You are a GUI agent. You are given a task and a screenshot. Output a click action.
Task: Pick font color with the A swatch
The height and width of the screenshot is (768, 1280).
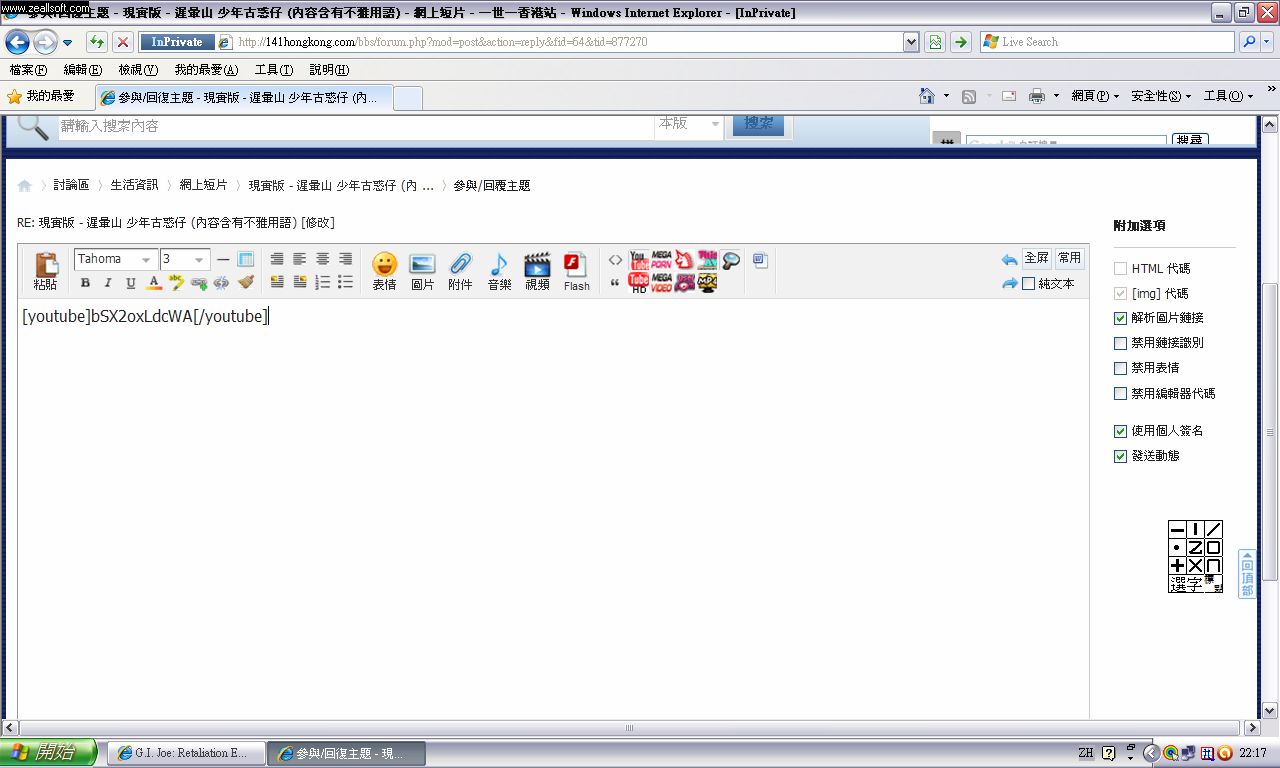[x=154, y=283]
